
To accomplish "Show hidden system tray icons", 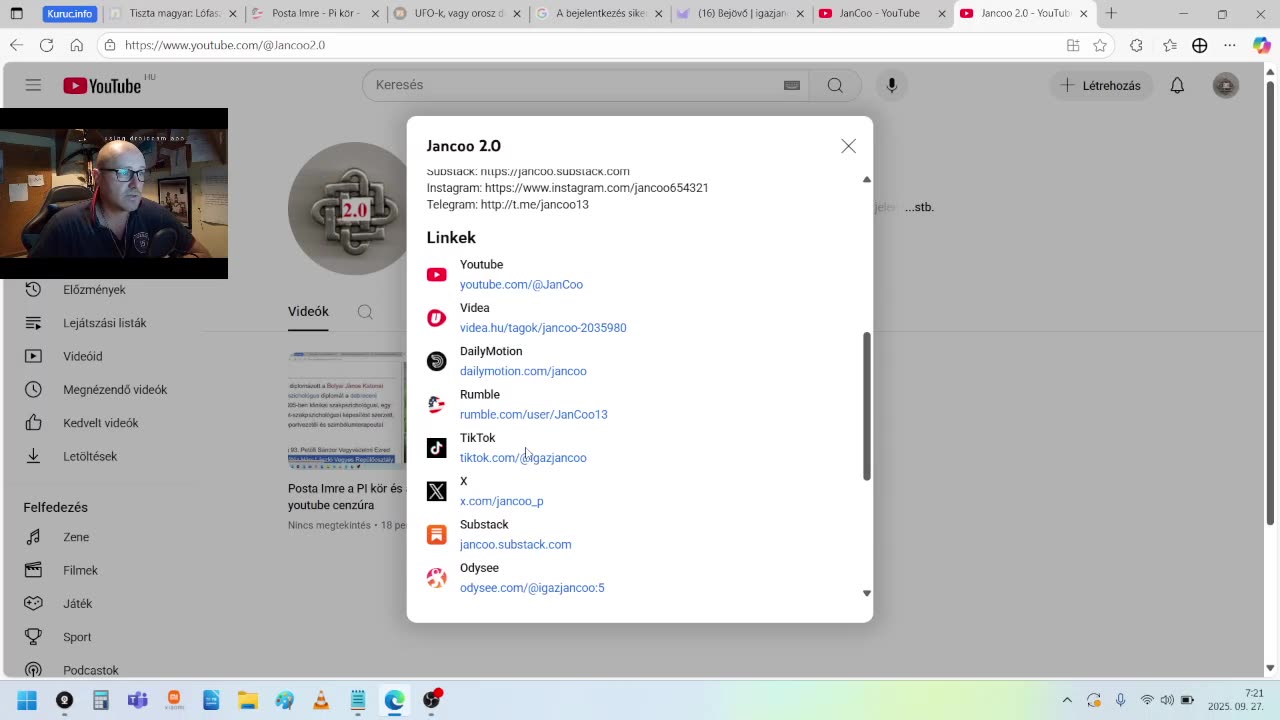I will [1067, 700].
